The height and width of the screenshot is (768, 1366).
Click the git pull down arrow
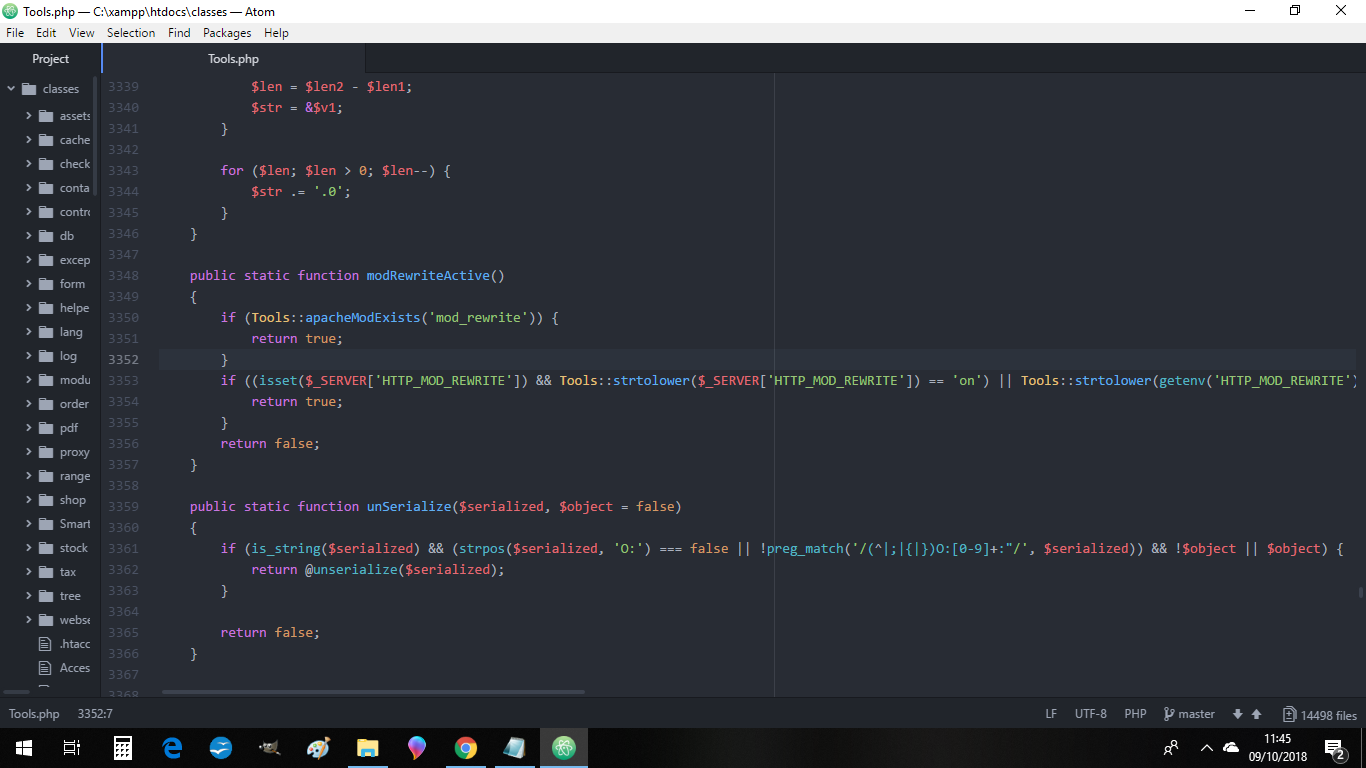pyautogui.click(x=1238, y=714)
